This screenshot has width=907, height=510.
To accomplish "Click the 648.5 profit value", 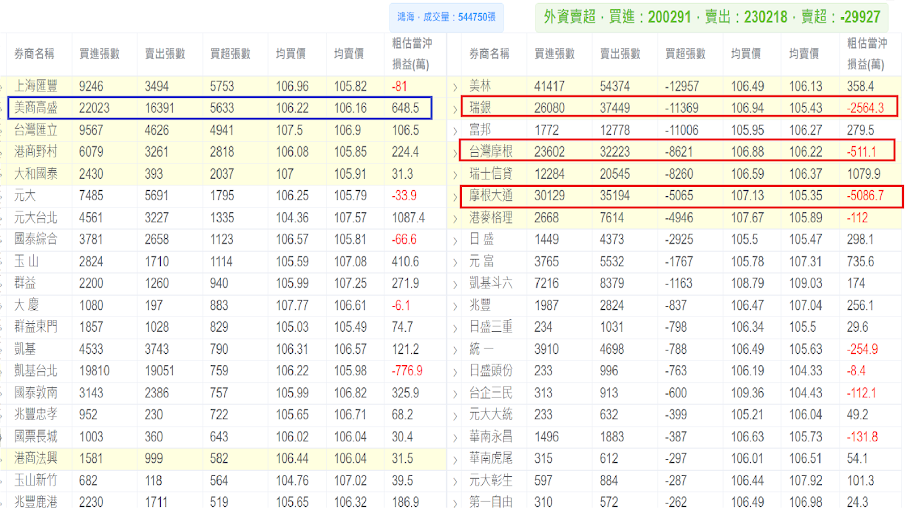I will pos(405,108).
